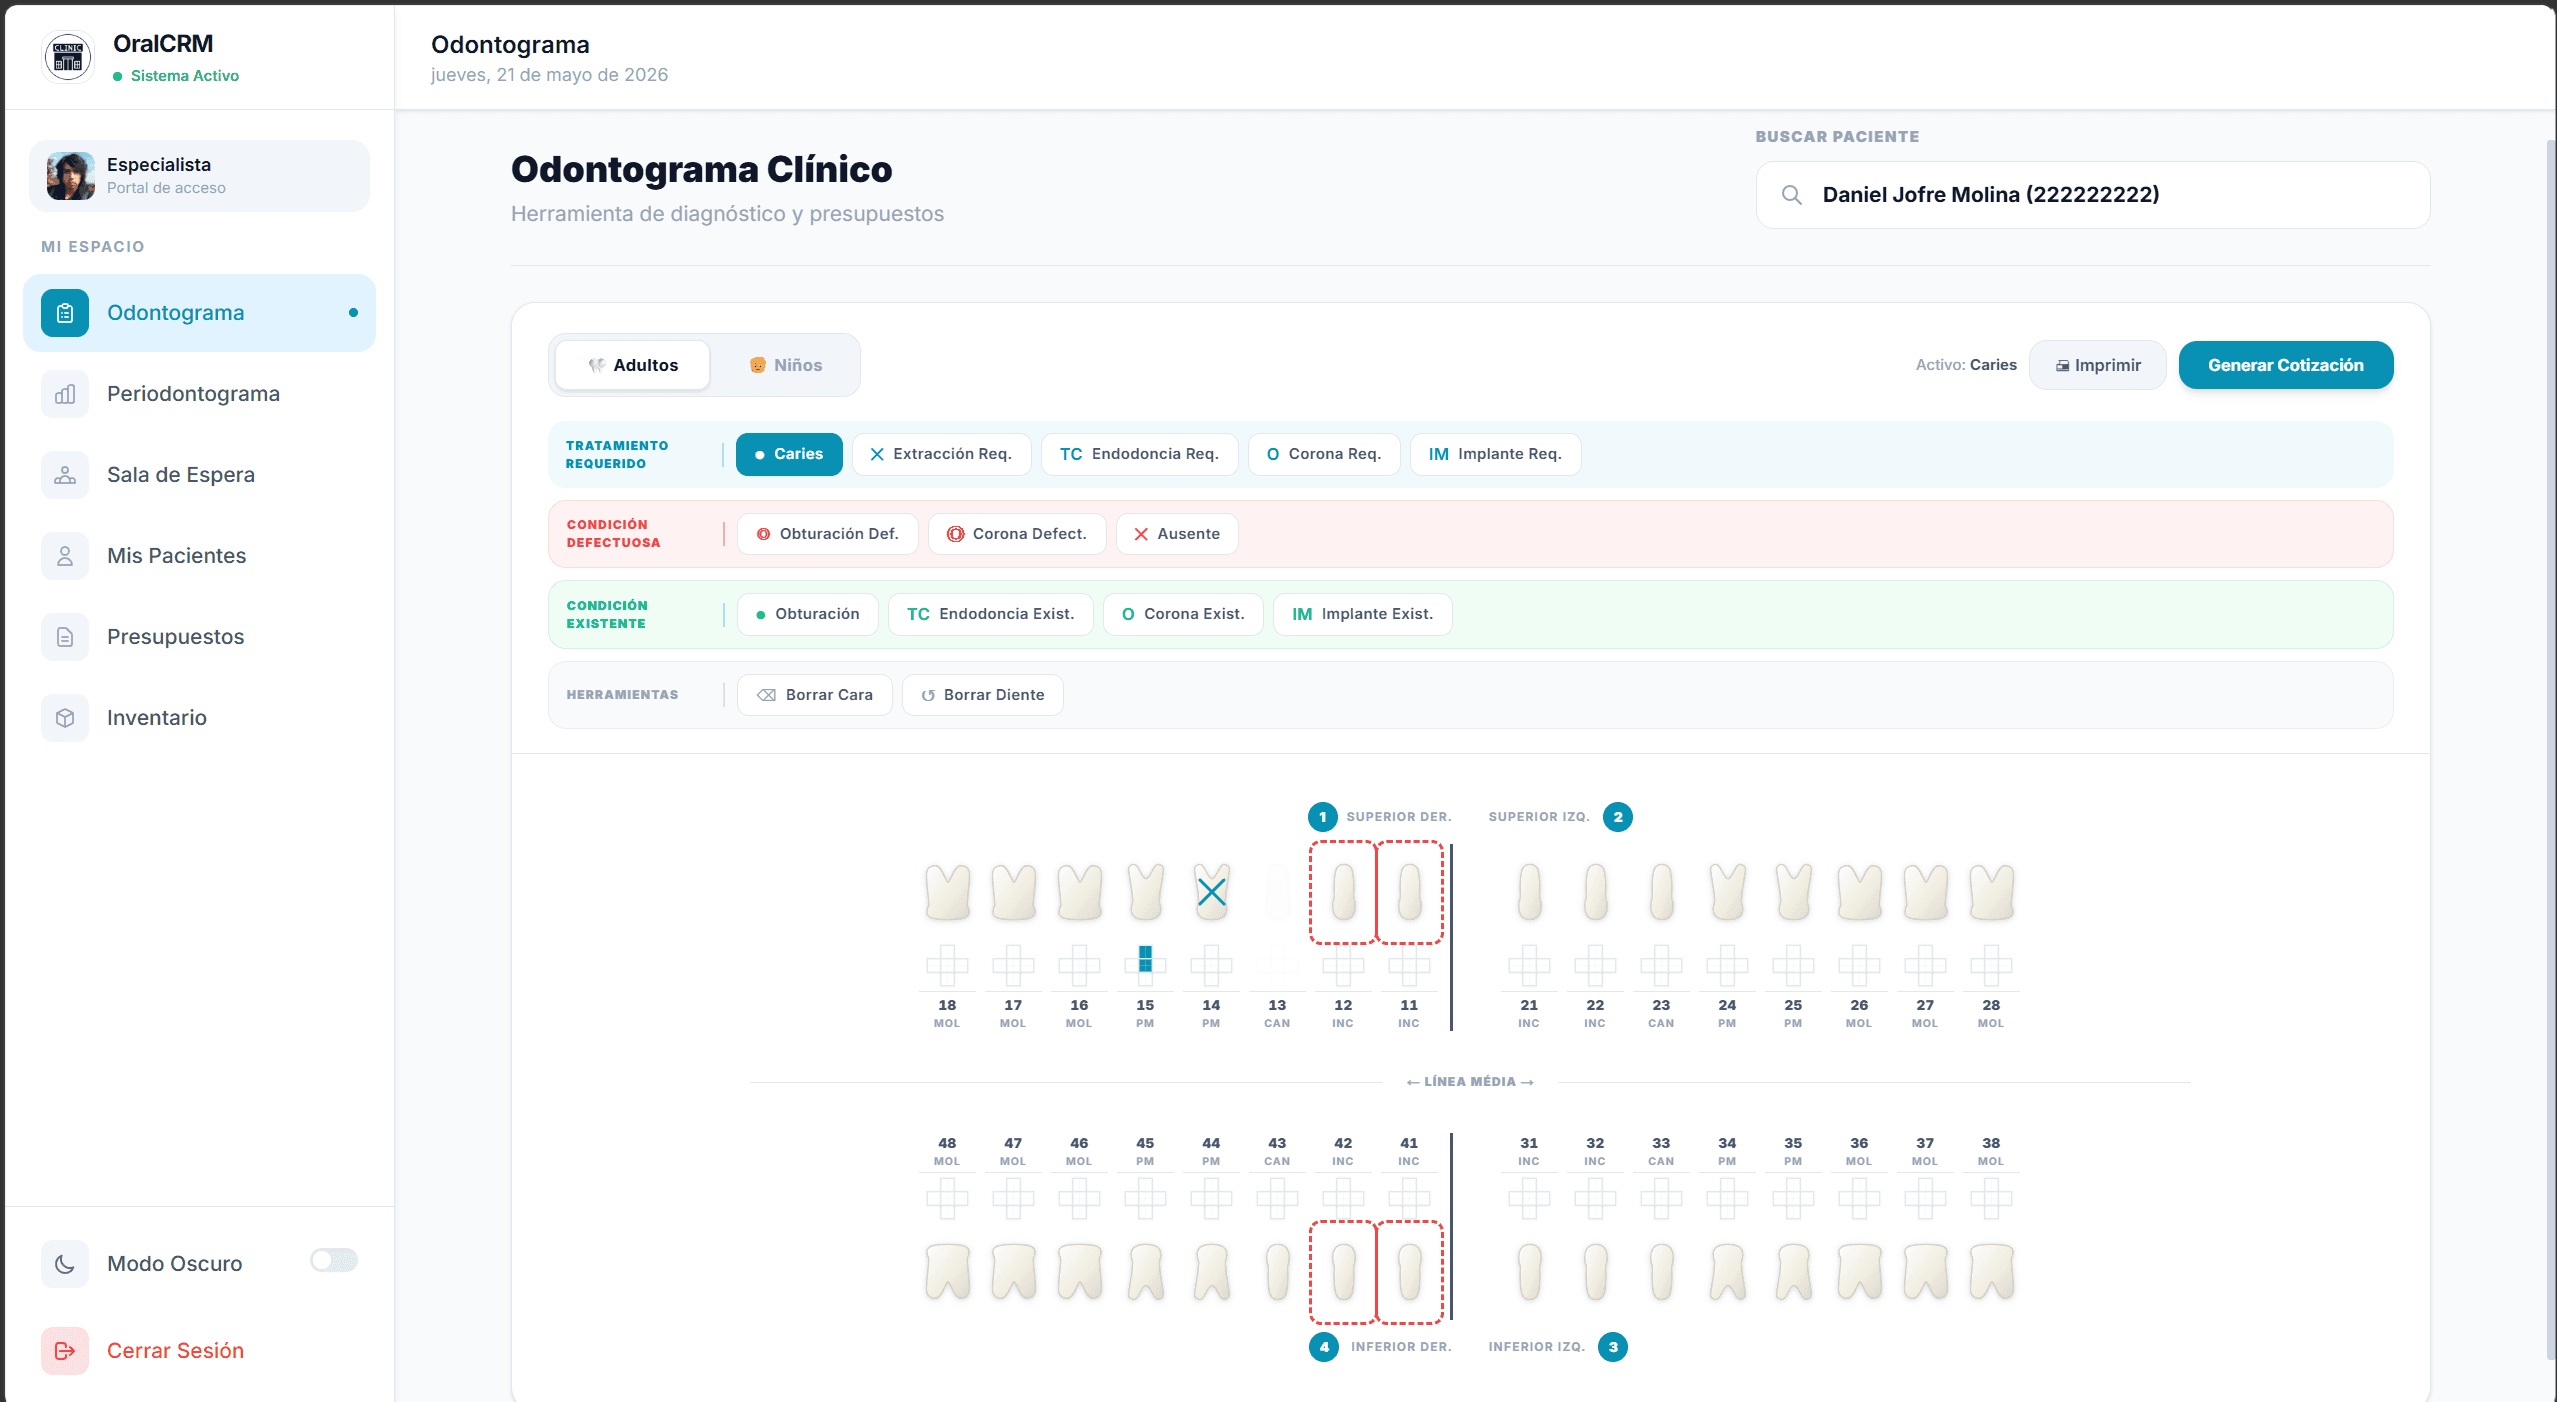Screen dimensions: 2557x1402
Task: Open the Periodontograma chart icon
Action: pos(65,394)
